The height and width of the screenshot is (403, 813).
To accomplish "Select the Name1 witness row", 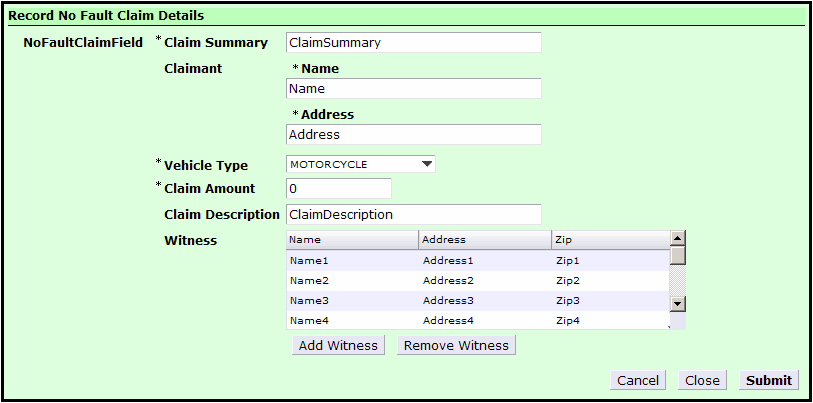I will point(478,261).
